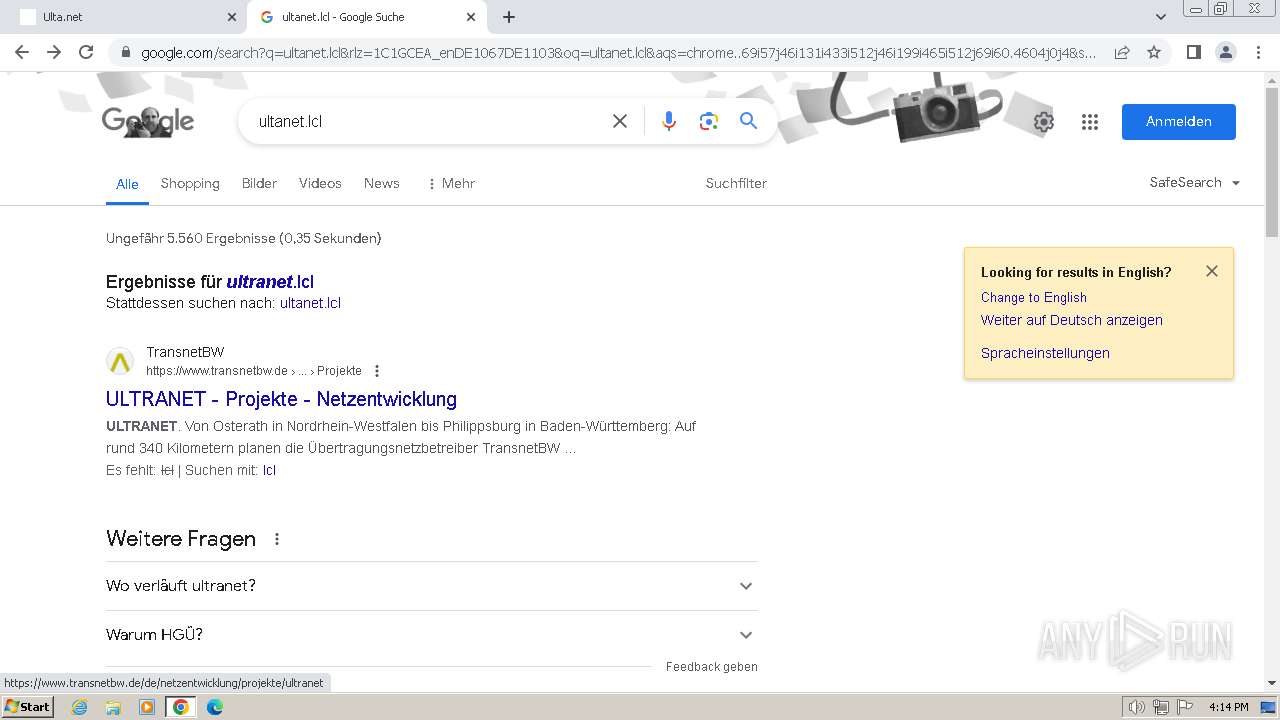Click Weiter auf Deutsch anzeigen

point(1072,320)
